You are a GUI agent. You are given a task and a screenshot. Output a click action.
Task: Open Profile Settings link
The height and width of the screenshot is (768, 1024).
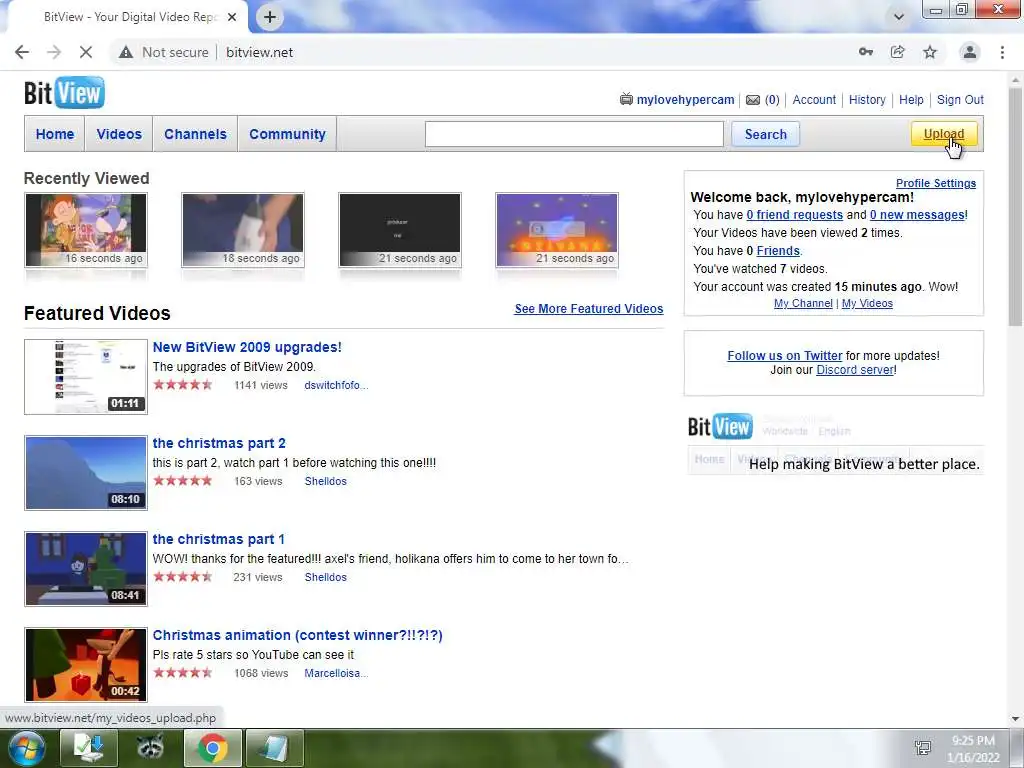tap(936, 184)
